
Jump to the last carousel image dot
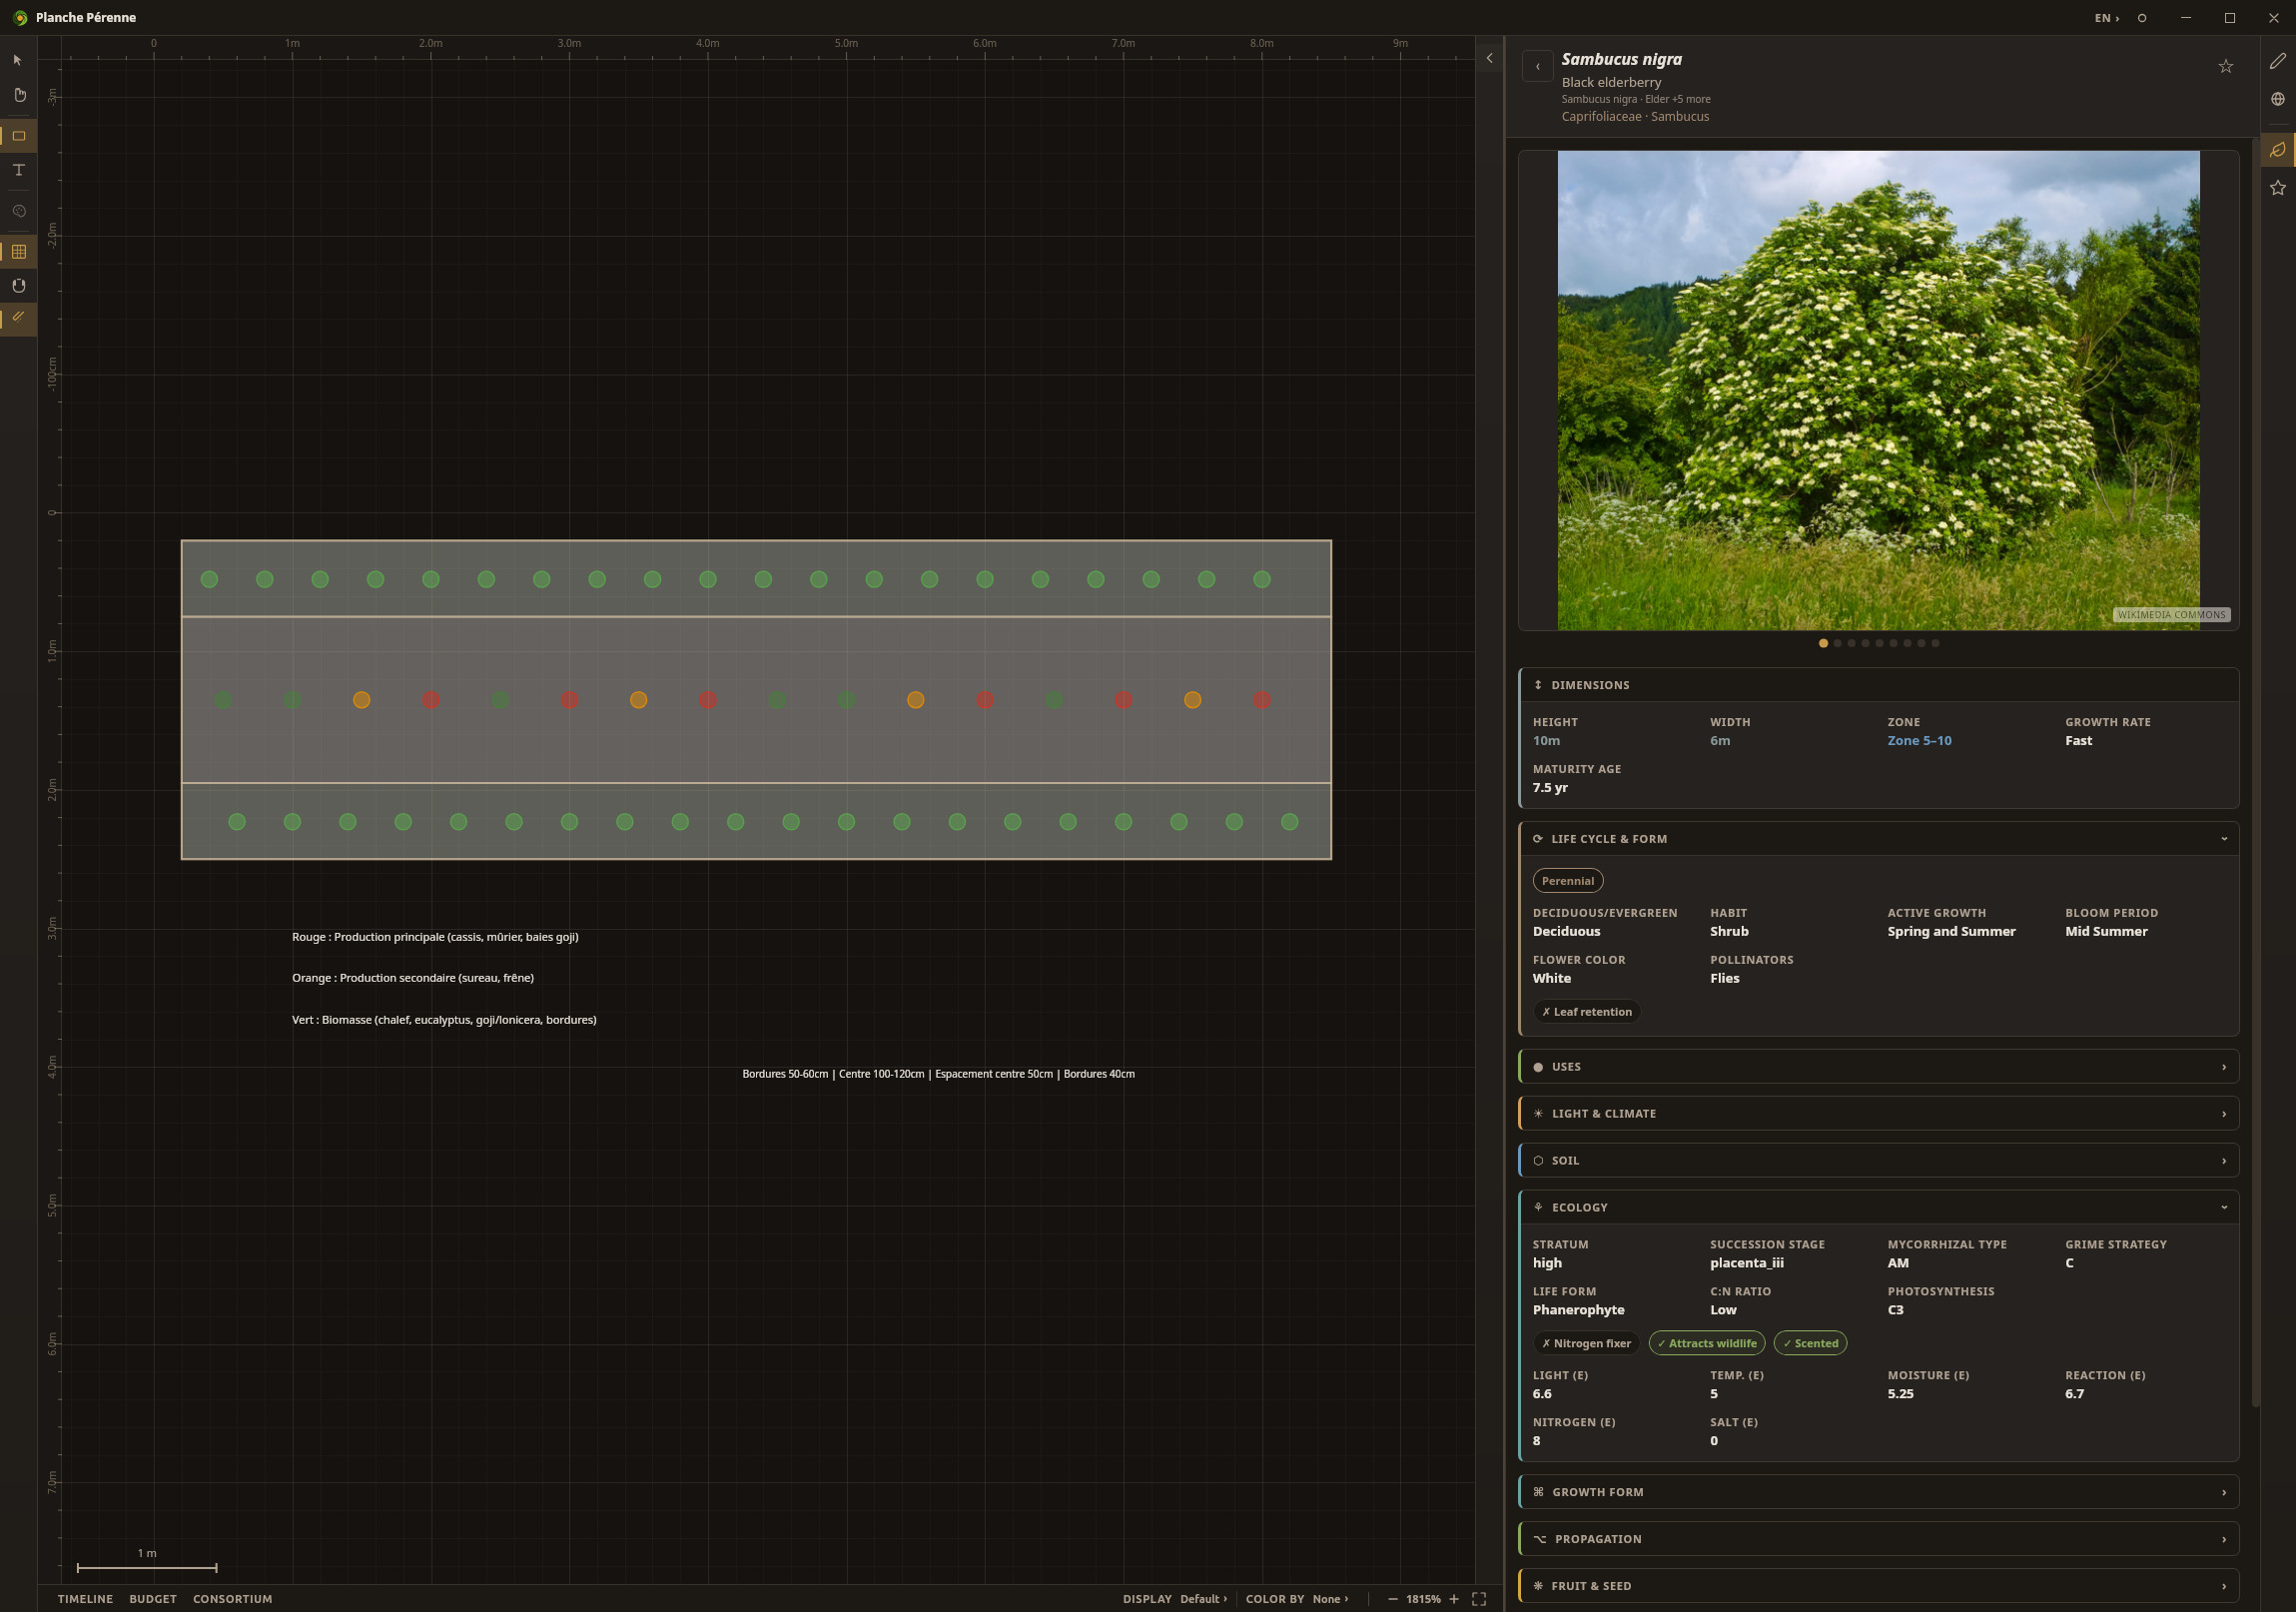(1935, 644)
